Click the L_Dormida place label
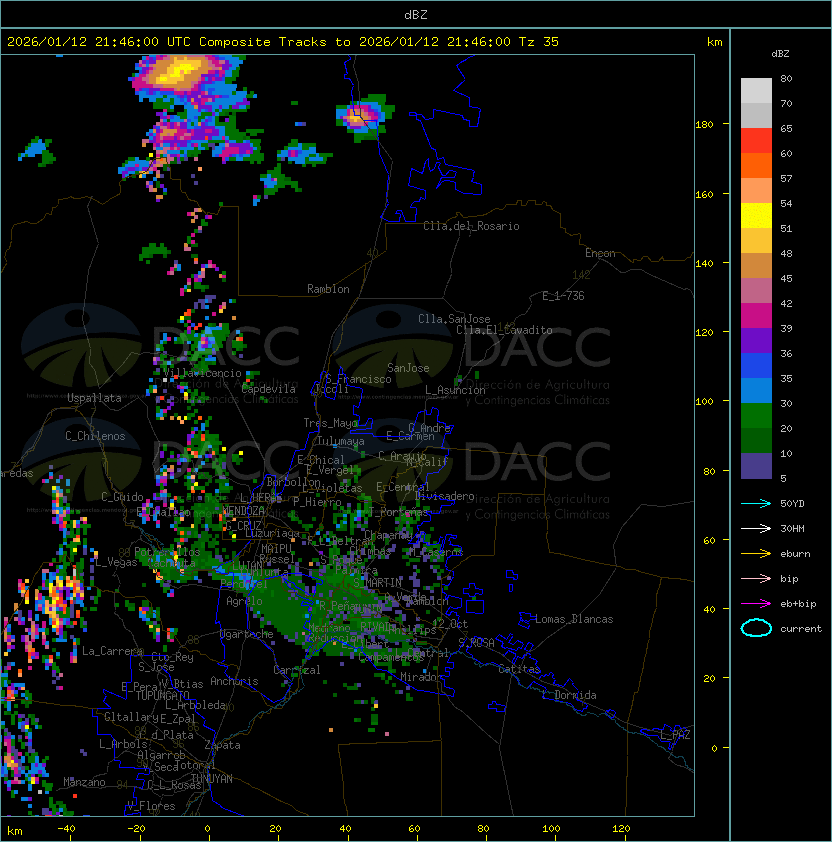The image size is (832, 842). pyautogui.click(x=569, y=695)
